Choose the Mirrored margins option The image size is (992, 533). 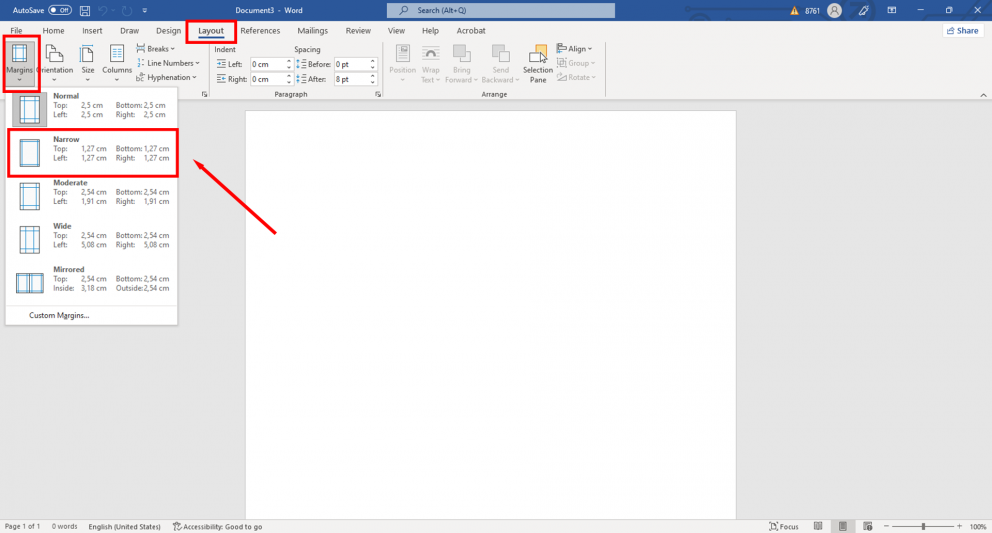coord(92,281)
